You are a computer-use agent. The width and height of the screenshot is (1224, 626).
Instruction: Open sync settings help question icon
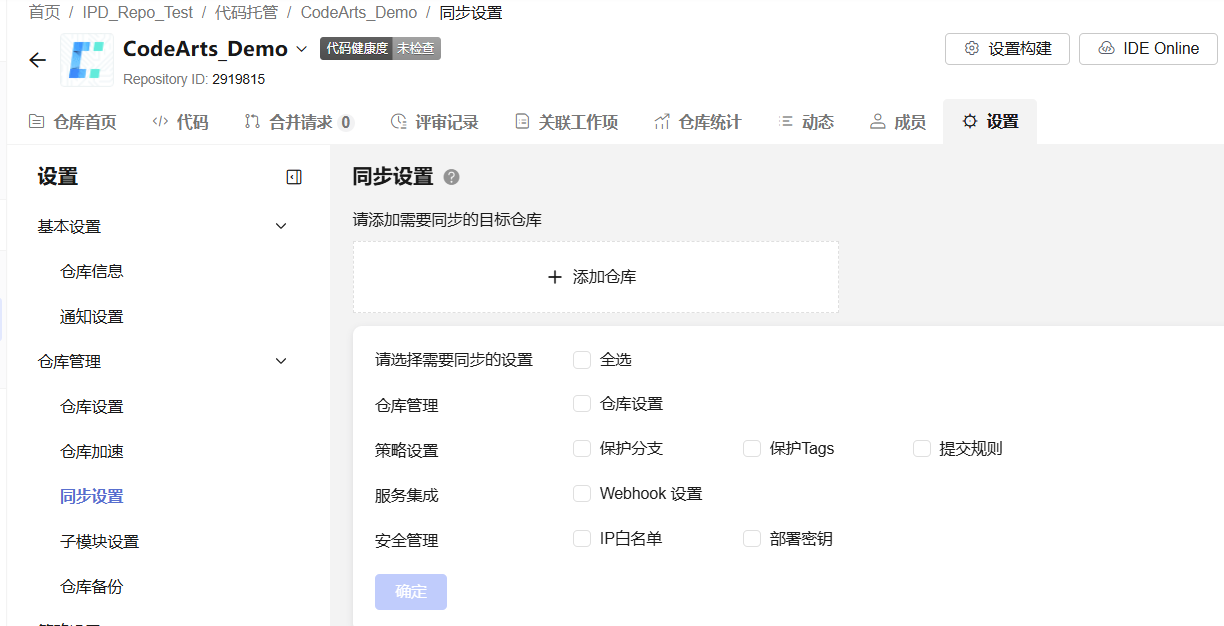pyautogui.click(x=452, y=177)
